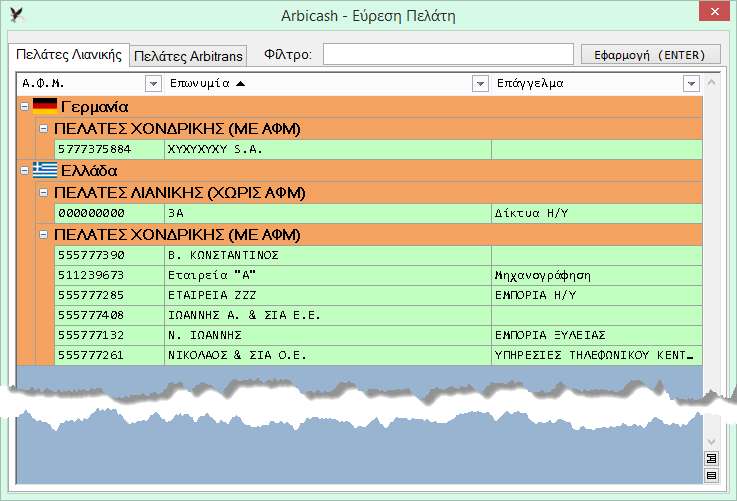This screenshot has width=737, height=501.
Task: Click the Δίκτυα Η/Υ profession cell
Action: point(597,213)
